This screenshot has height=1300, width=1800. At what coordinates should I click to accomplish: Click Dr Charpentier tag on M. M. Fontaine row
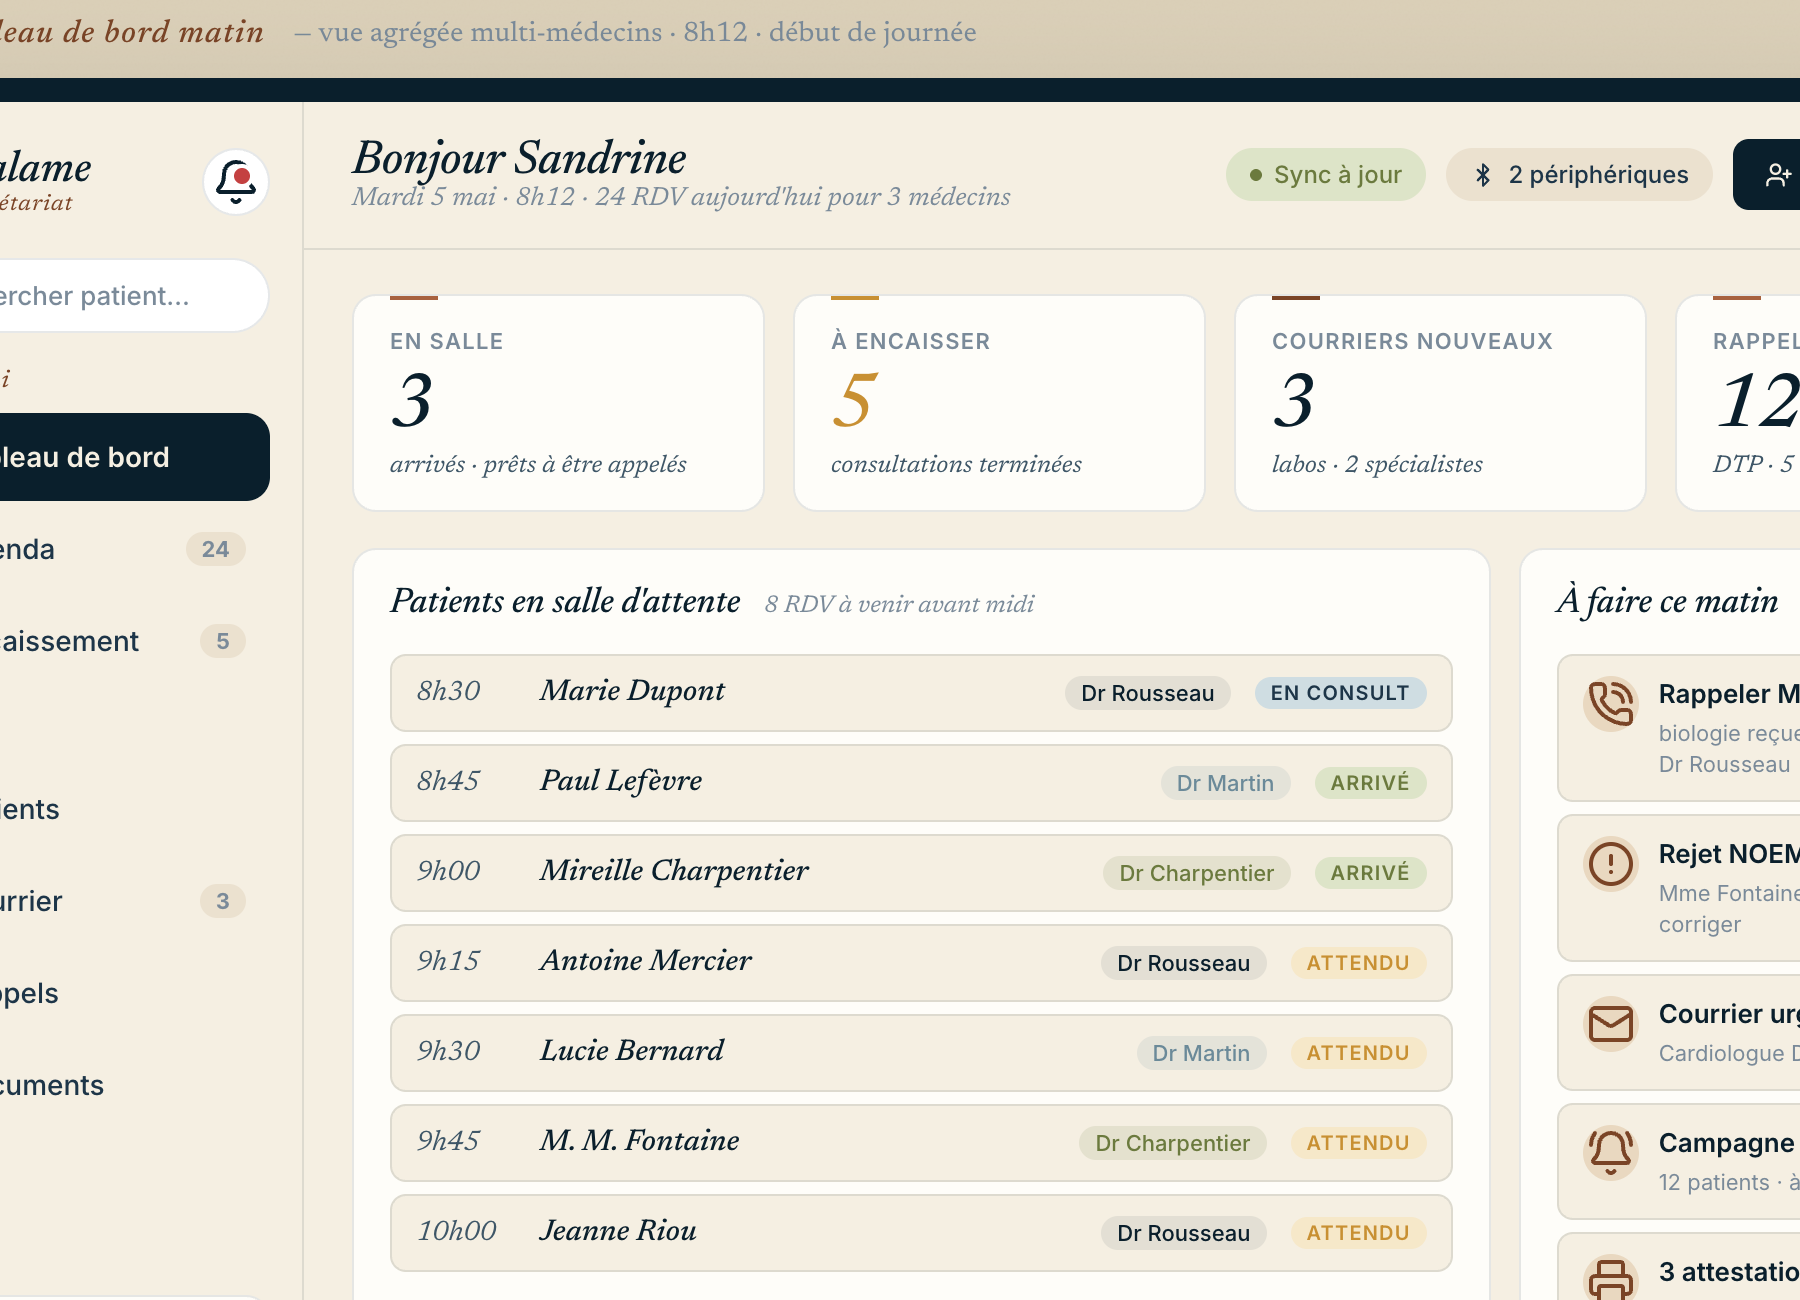click(1172, 1143)
